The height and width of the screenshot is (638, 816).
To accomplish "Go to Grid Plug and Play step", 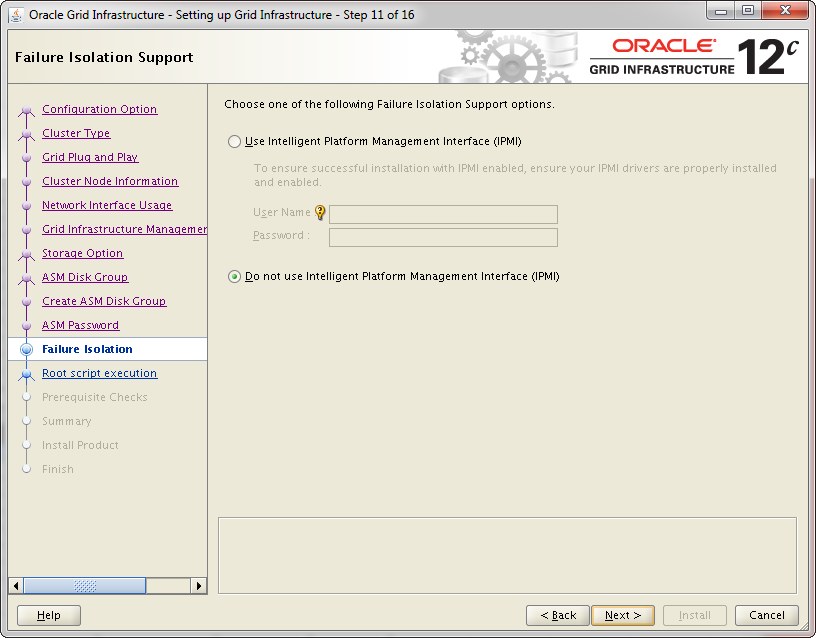I will click(90, 157).
